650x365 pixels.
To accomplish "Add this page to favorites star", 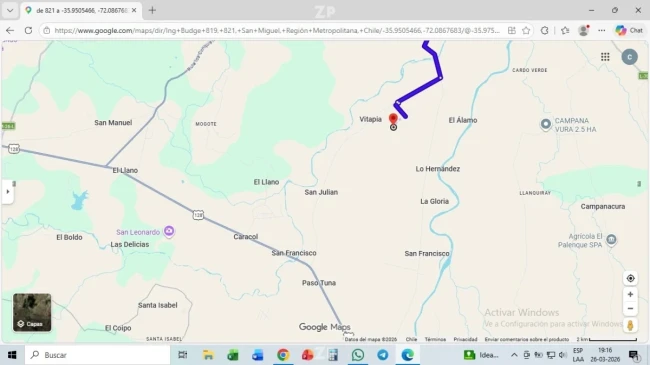I will coord(526,30).
